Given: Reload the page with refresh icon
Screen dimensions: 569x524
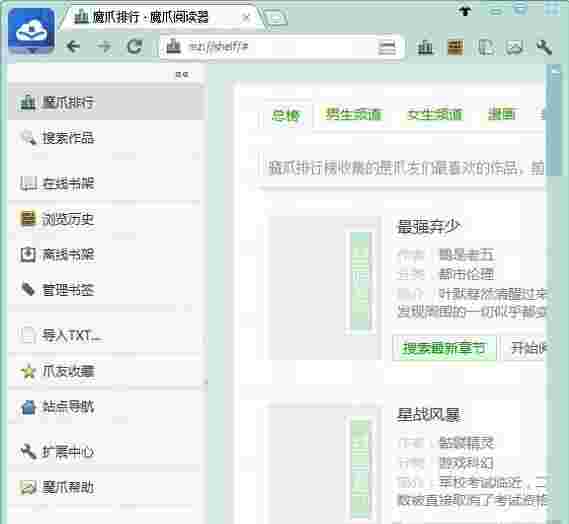Looking at the screenshot, I should pos(135,46).
